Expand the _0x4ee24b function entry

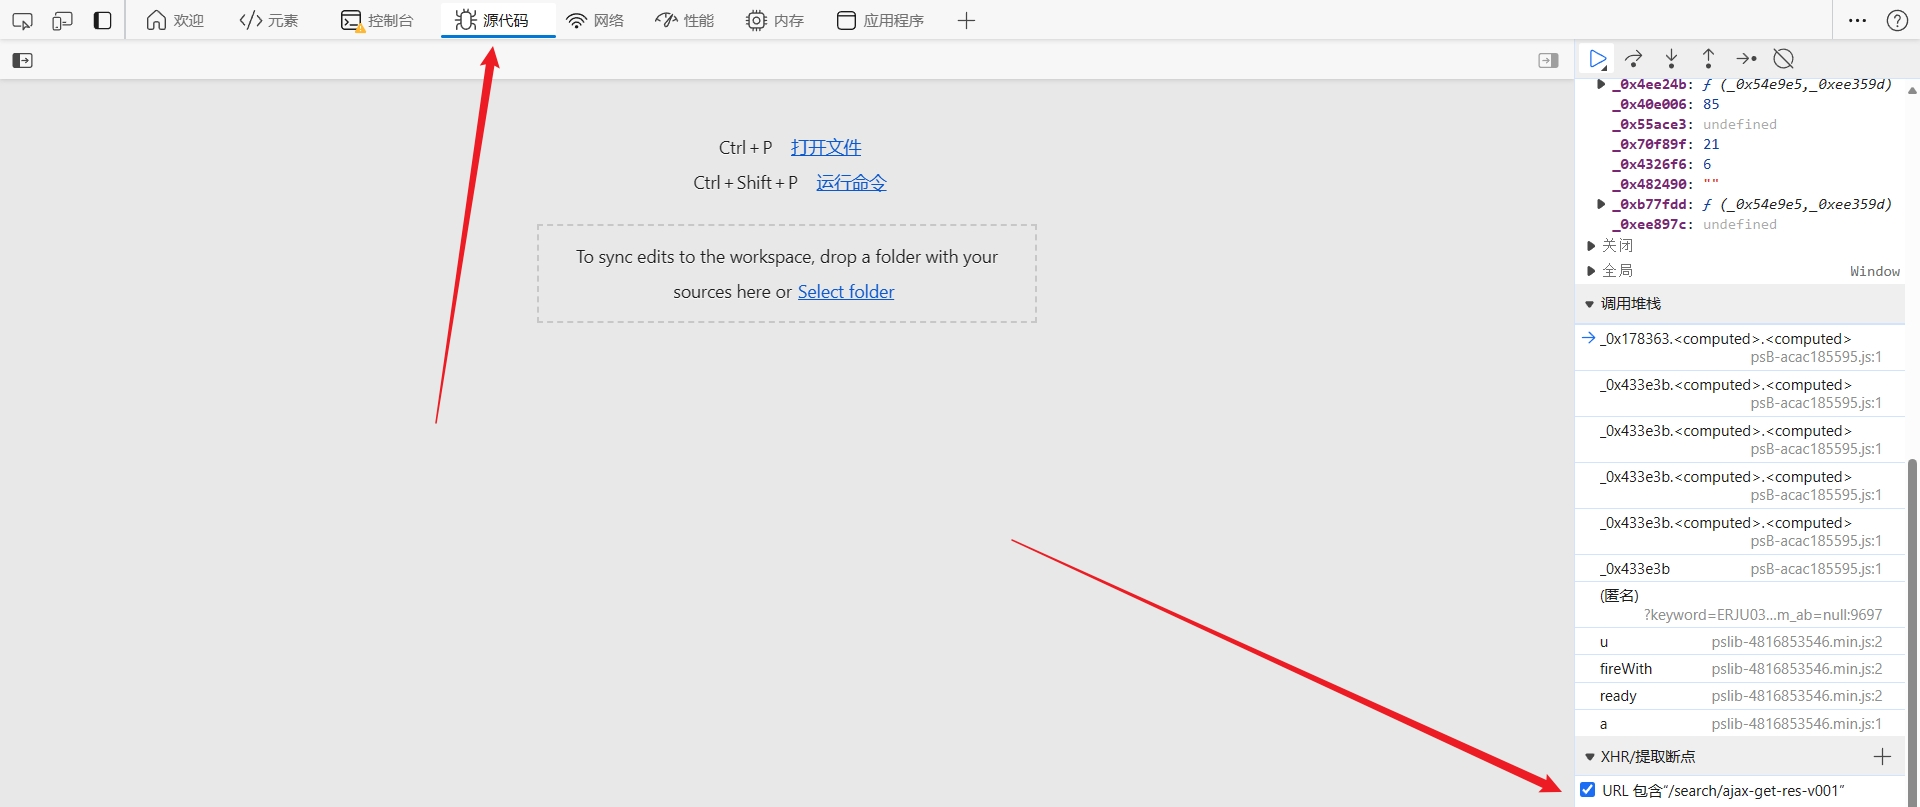[1601, 84]
